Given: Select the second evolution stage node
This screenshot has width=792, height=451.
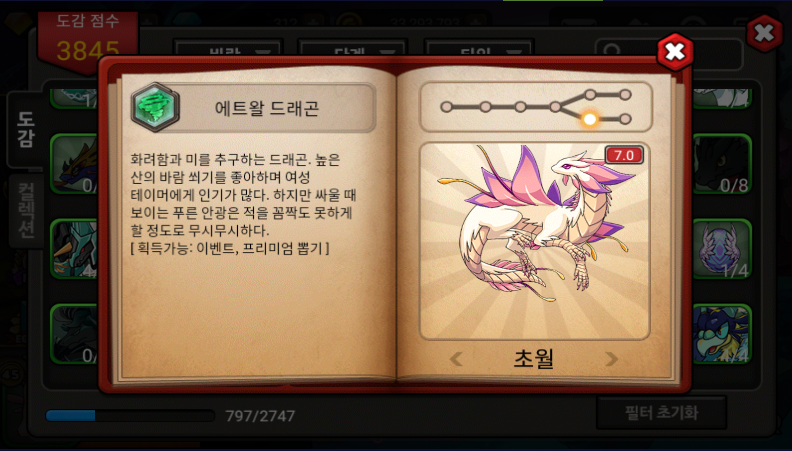Looking at the screenshot, I should pyautogui.click(x=485, y=107).
